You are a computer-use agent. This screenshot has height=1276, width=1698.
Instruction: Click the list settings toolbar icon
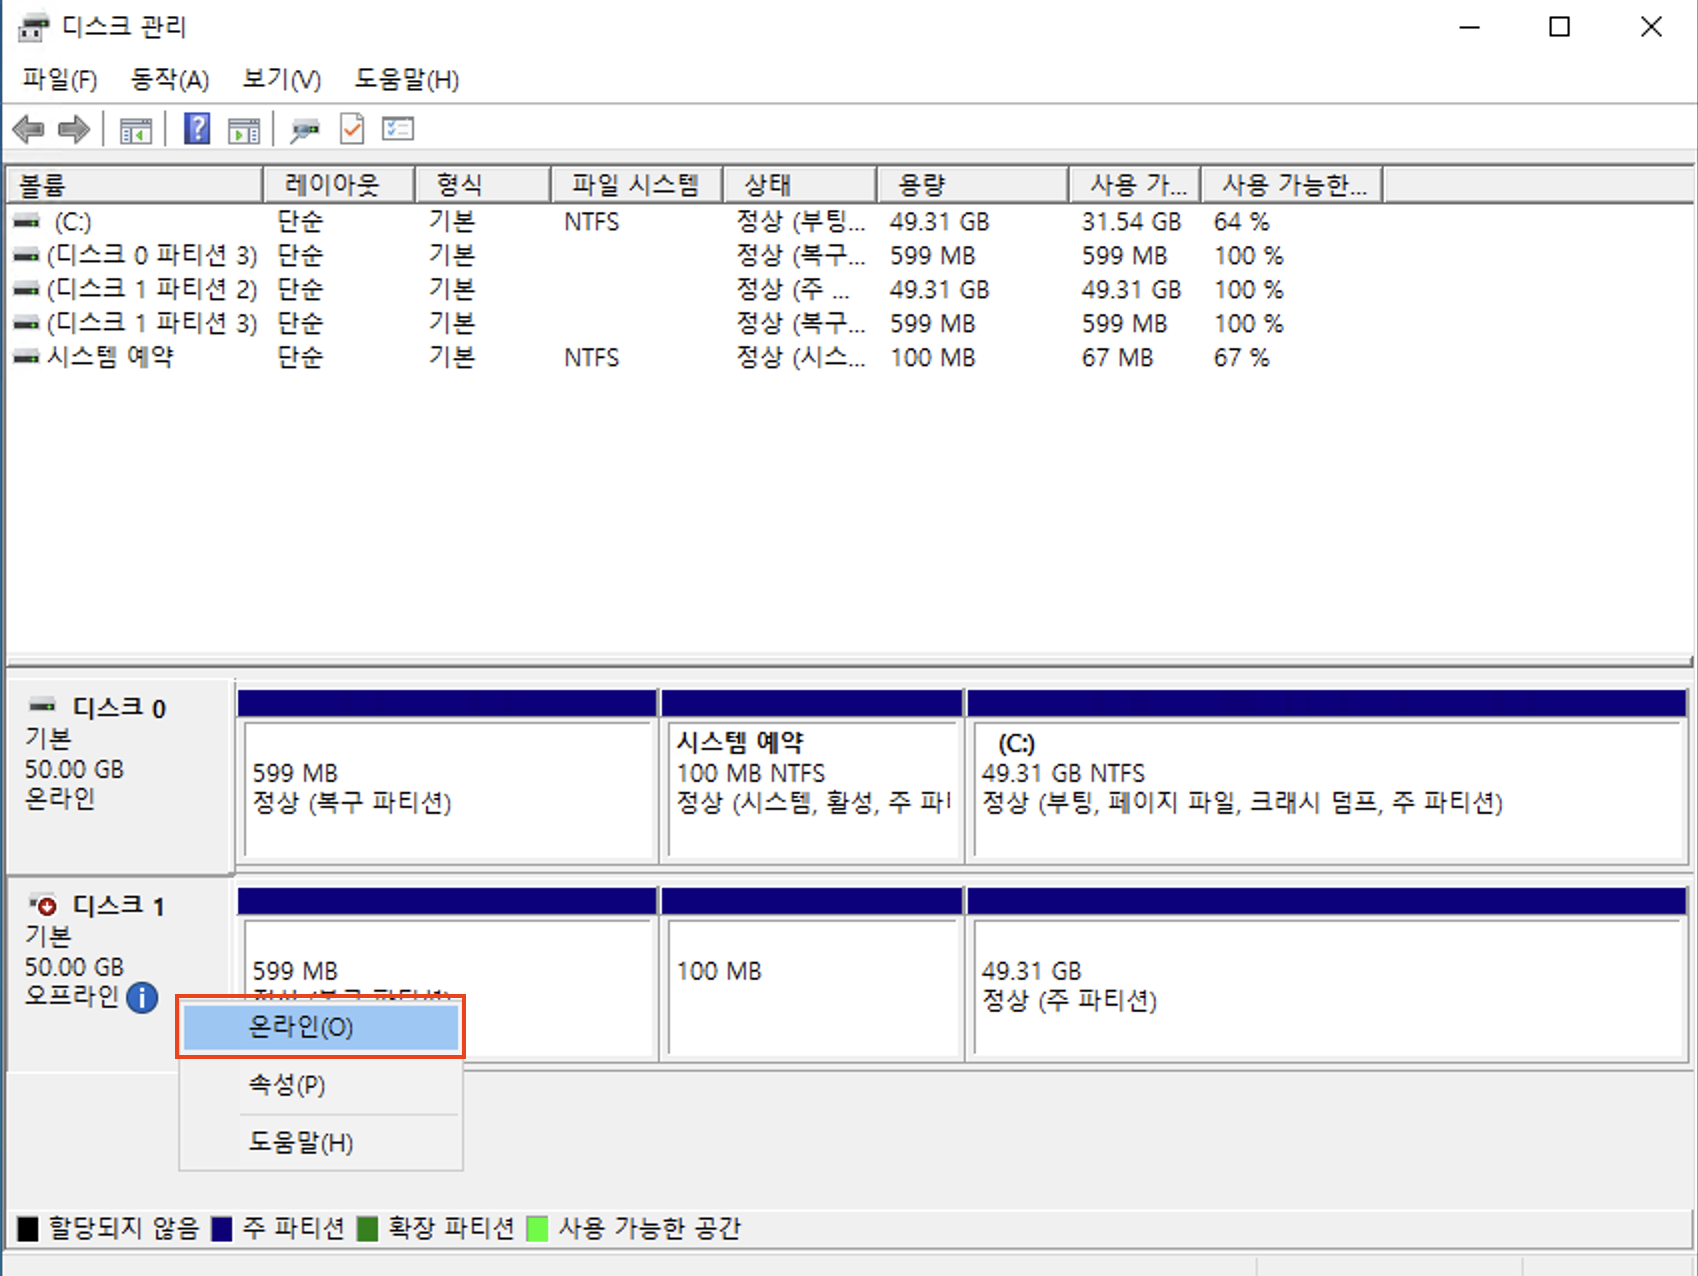[x=398, y=129]
